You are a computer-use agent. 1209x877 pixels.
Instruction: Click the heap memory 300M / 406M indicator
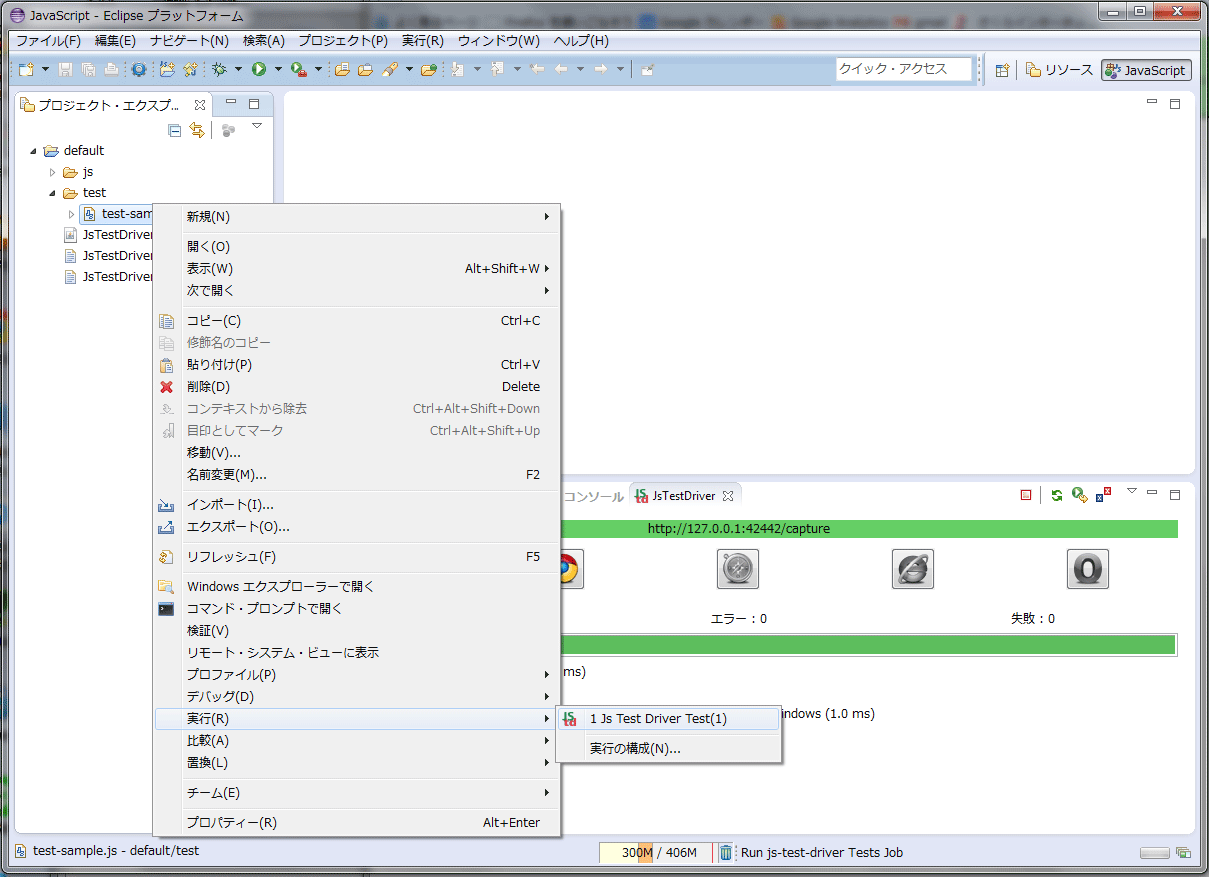pyautogui.click(x=655, y=853)
